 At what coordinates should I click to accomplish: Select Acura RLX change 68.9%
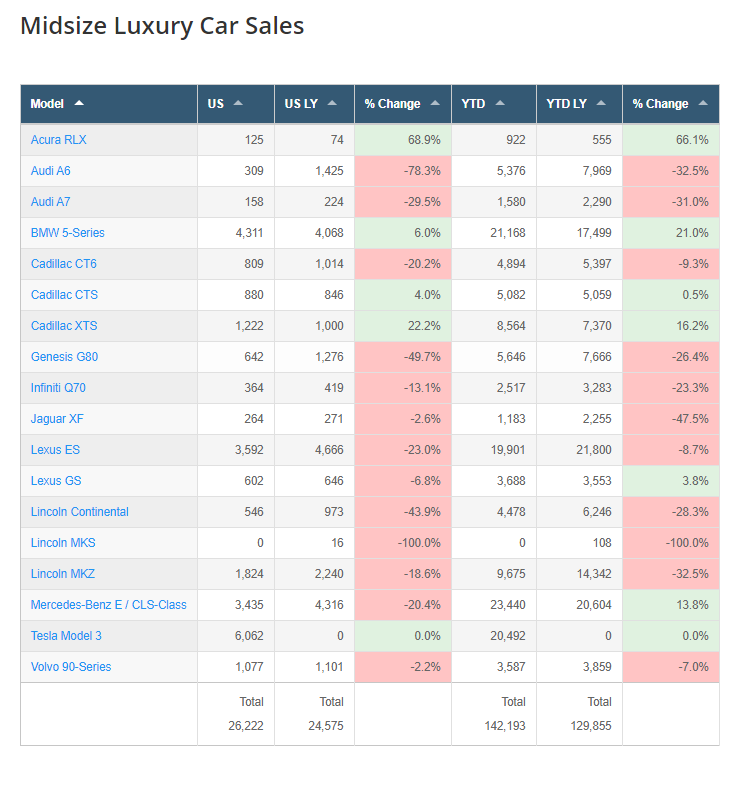[424, 140]
